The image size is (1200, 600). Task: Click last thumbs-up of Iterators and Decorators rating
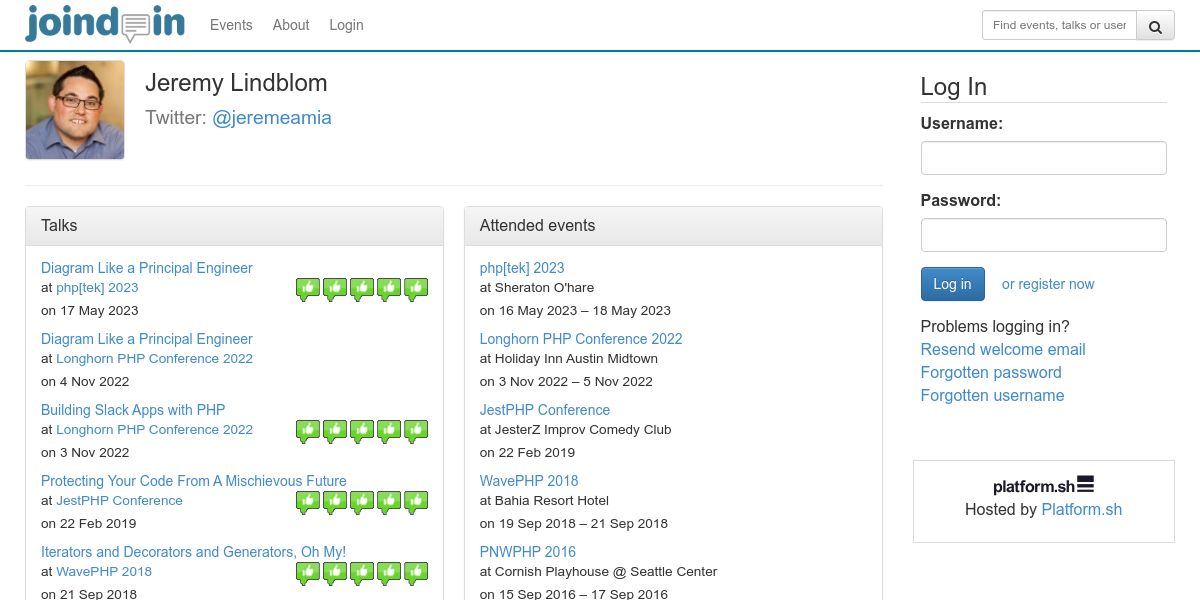tap(416, 573)
